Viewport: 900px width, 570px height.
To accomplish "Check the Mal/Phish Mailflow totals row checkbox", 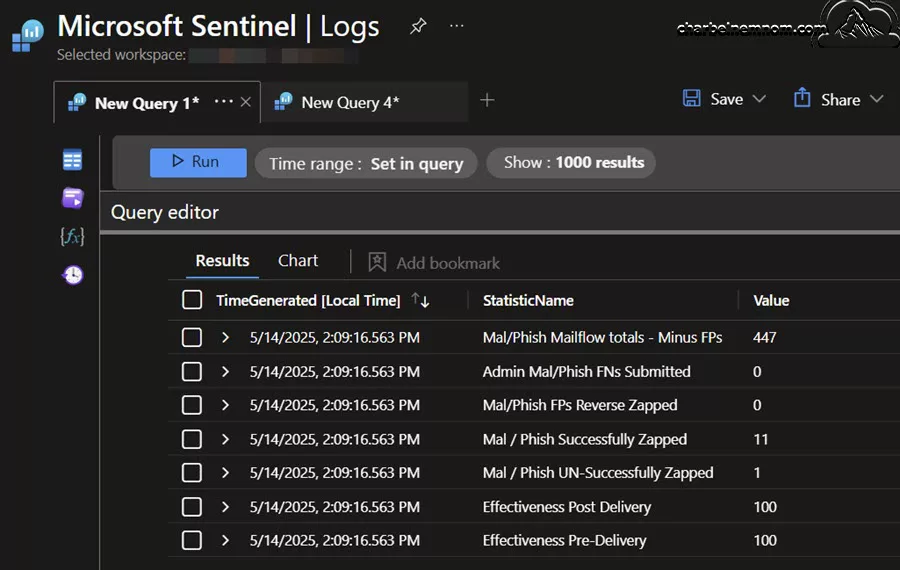I will coord(192,337).
